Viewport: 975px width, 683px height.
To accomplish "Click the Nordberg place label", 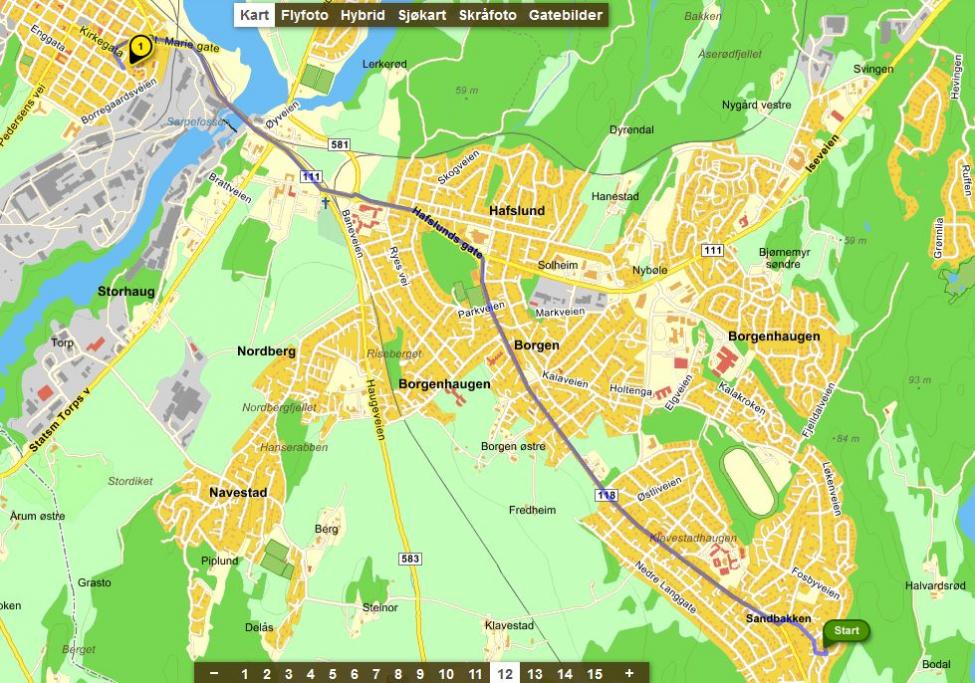I will tap(266, 351).
